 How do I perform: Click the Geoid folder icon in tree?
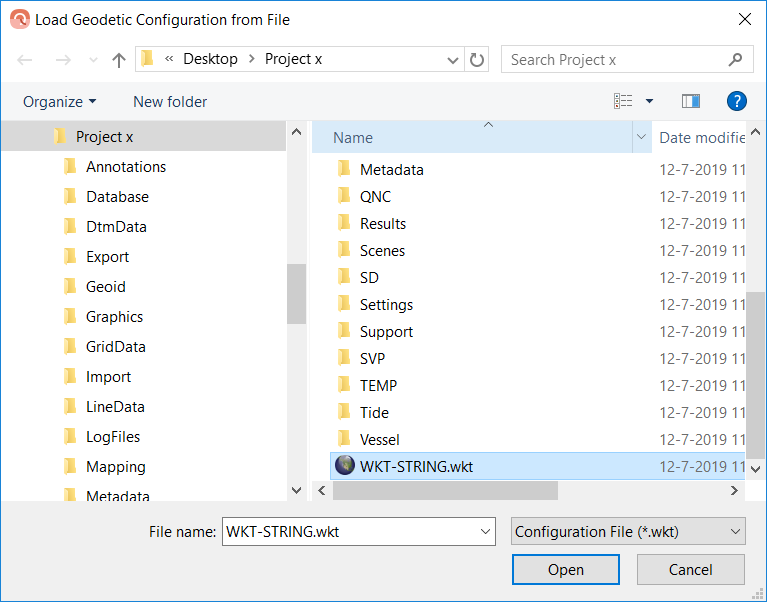tap(70, 287)
